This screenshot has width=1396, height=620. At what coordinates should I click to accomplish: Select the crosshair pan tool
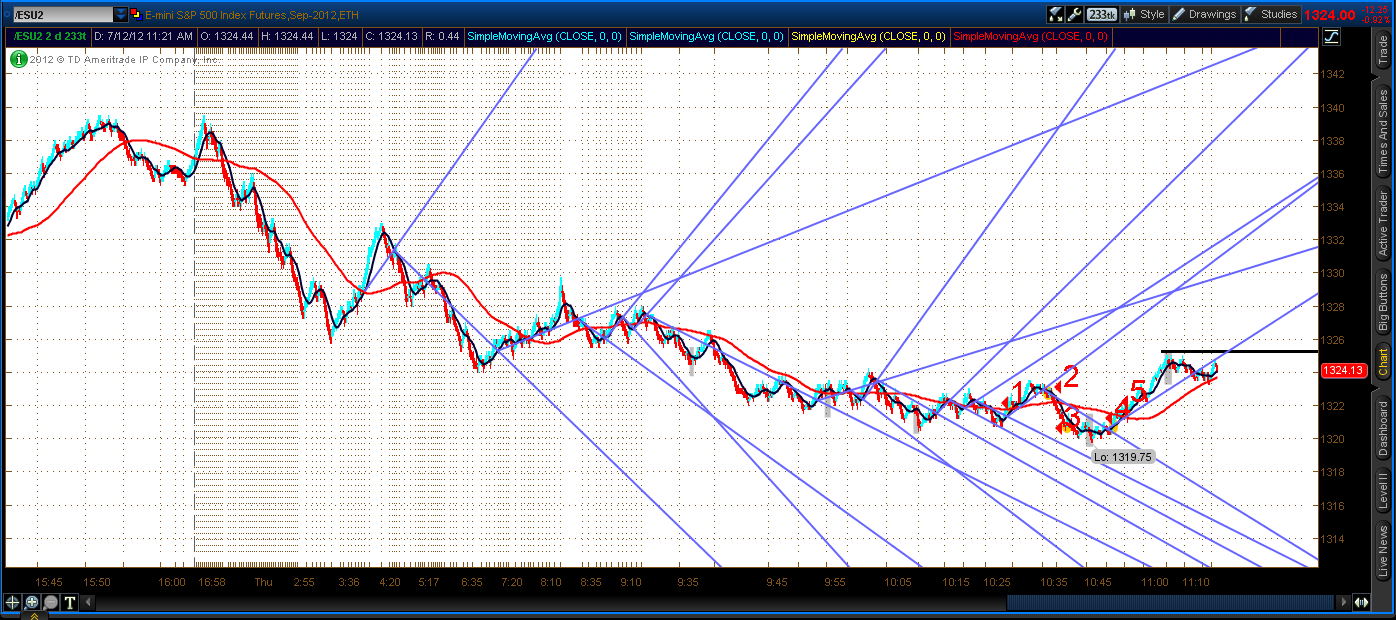pyautogui.click(x=12, y=602)
